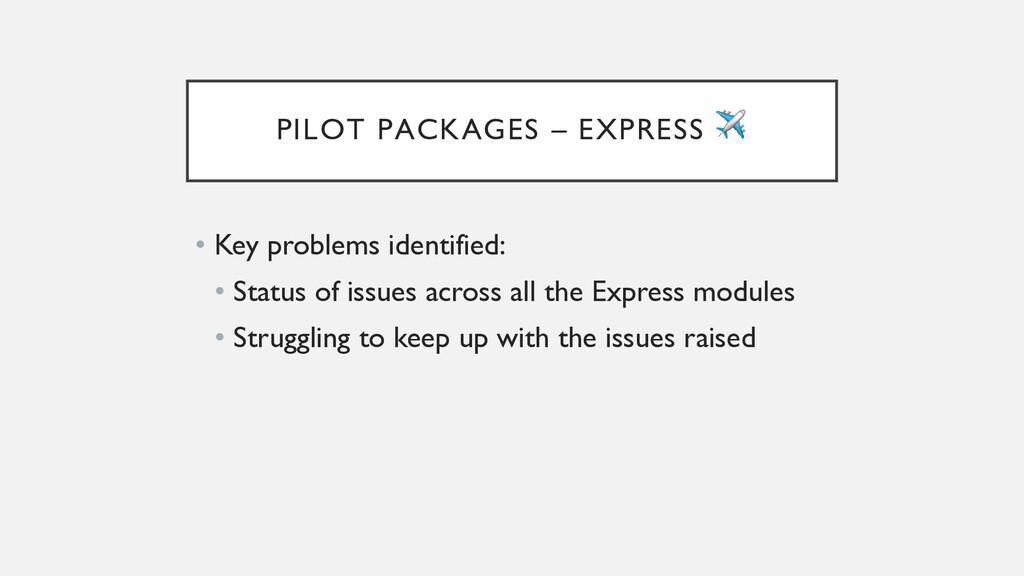Click the word Key in first bullet
1024x576 pixels.
pyautogui.click(x=236, y=246)
